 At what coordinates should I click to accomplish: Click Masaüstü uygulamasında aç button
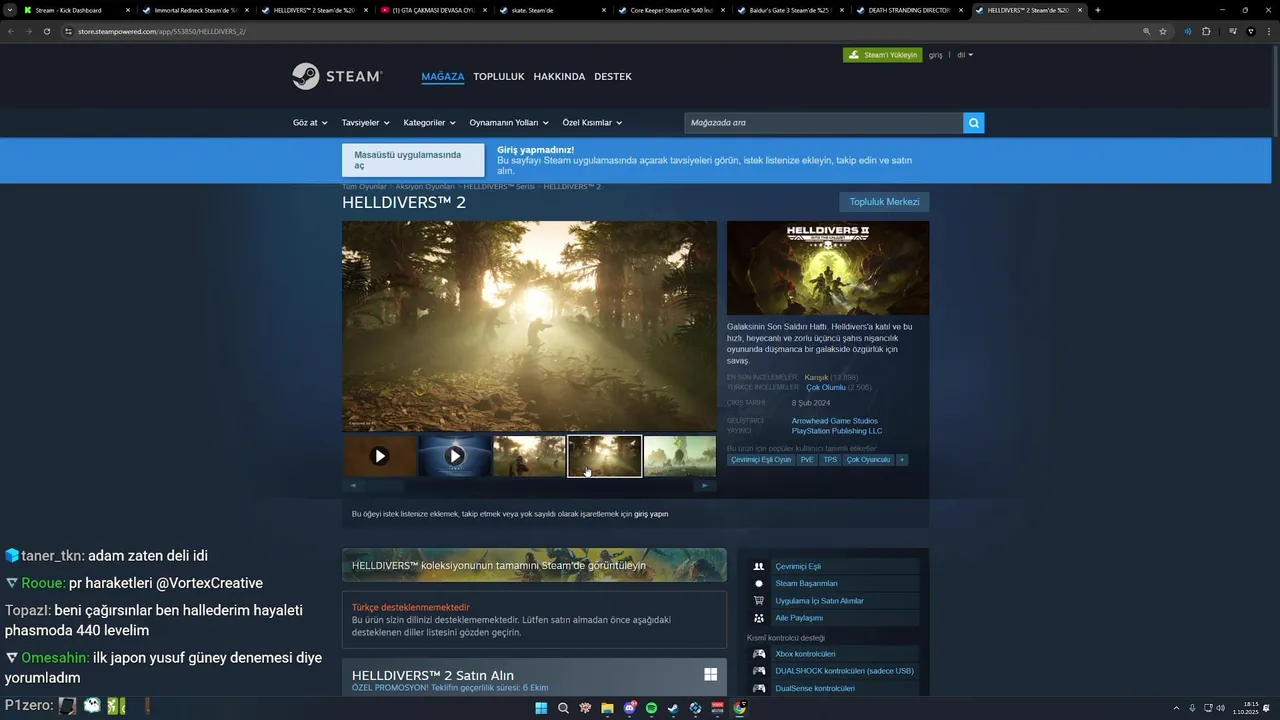coord(413,160)
